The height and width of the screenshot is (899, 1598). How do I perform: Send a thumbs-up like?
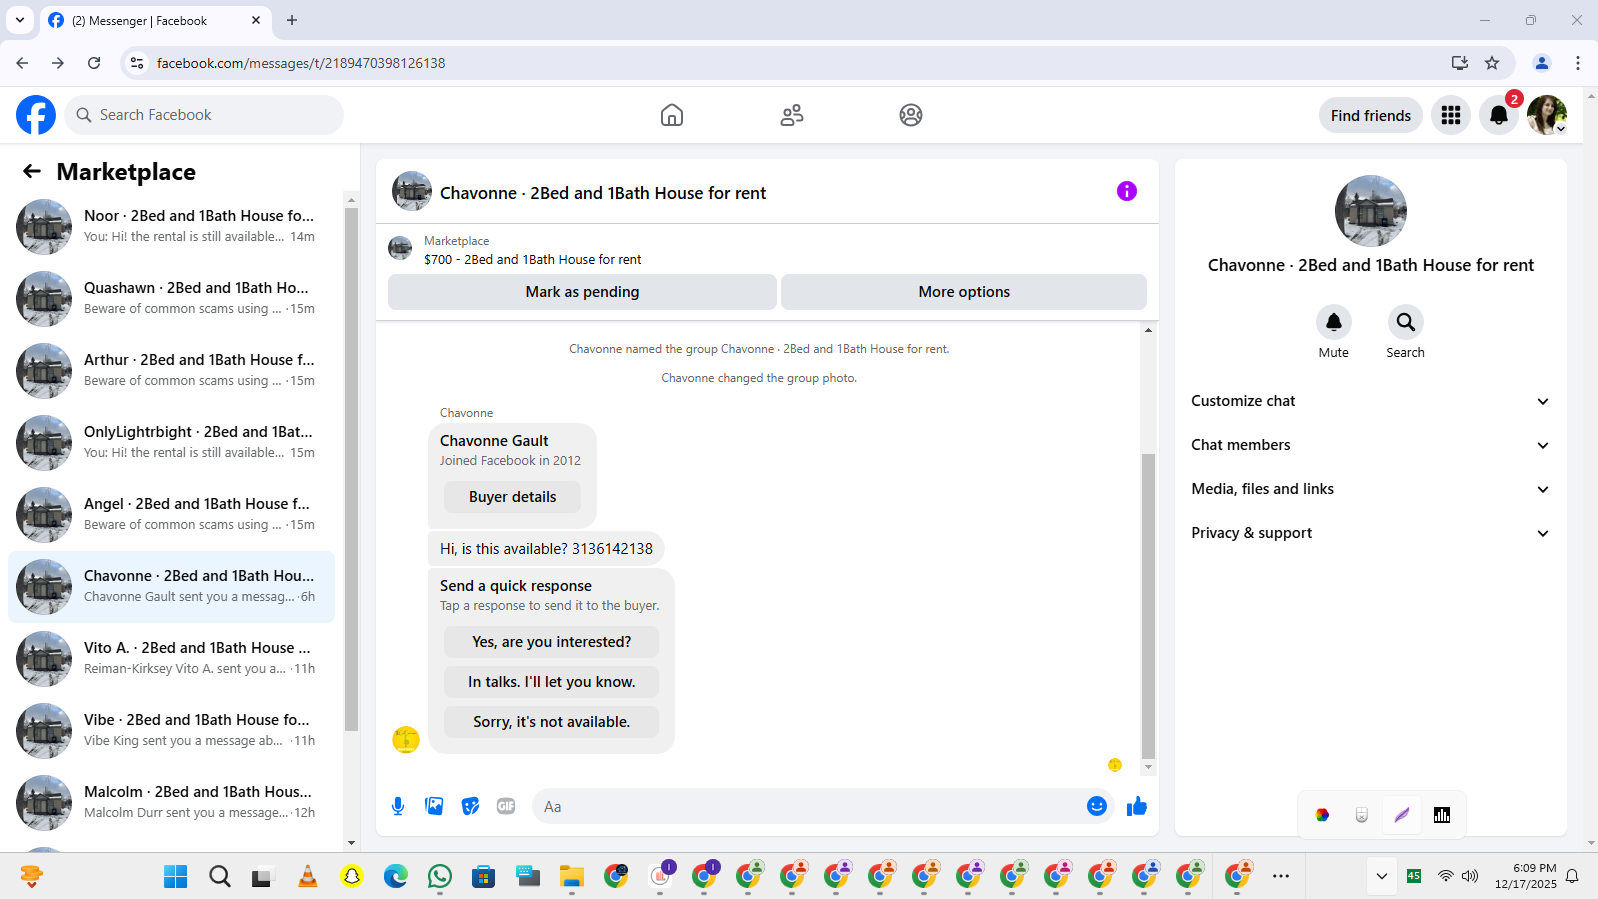[1137, 806]
